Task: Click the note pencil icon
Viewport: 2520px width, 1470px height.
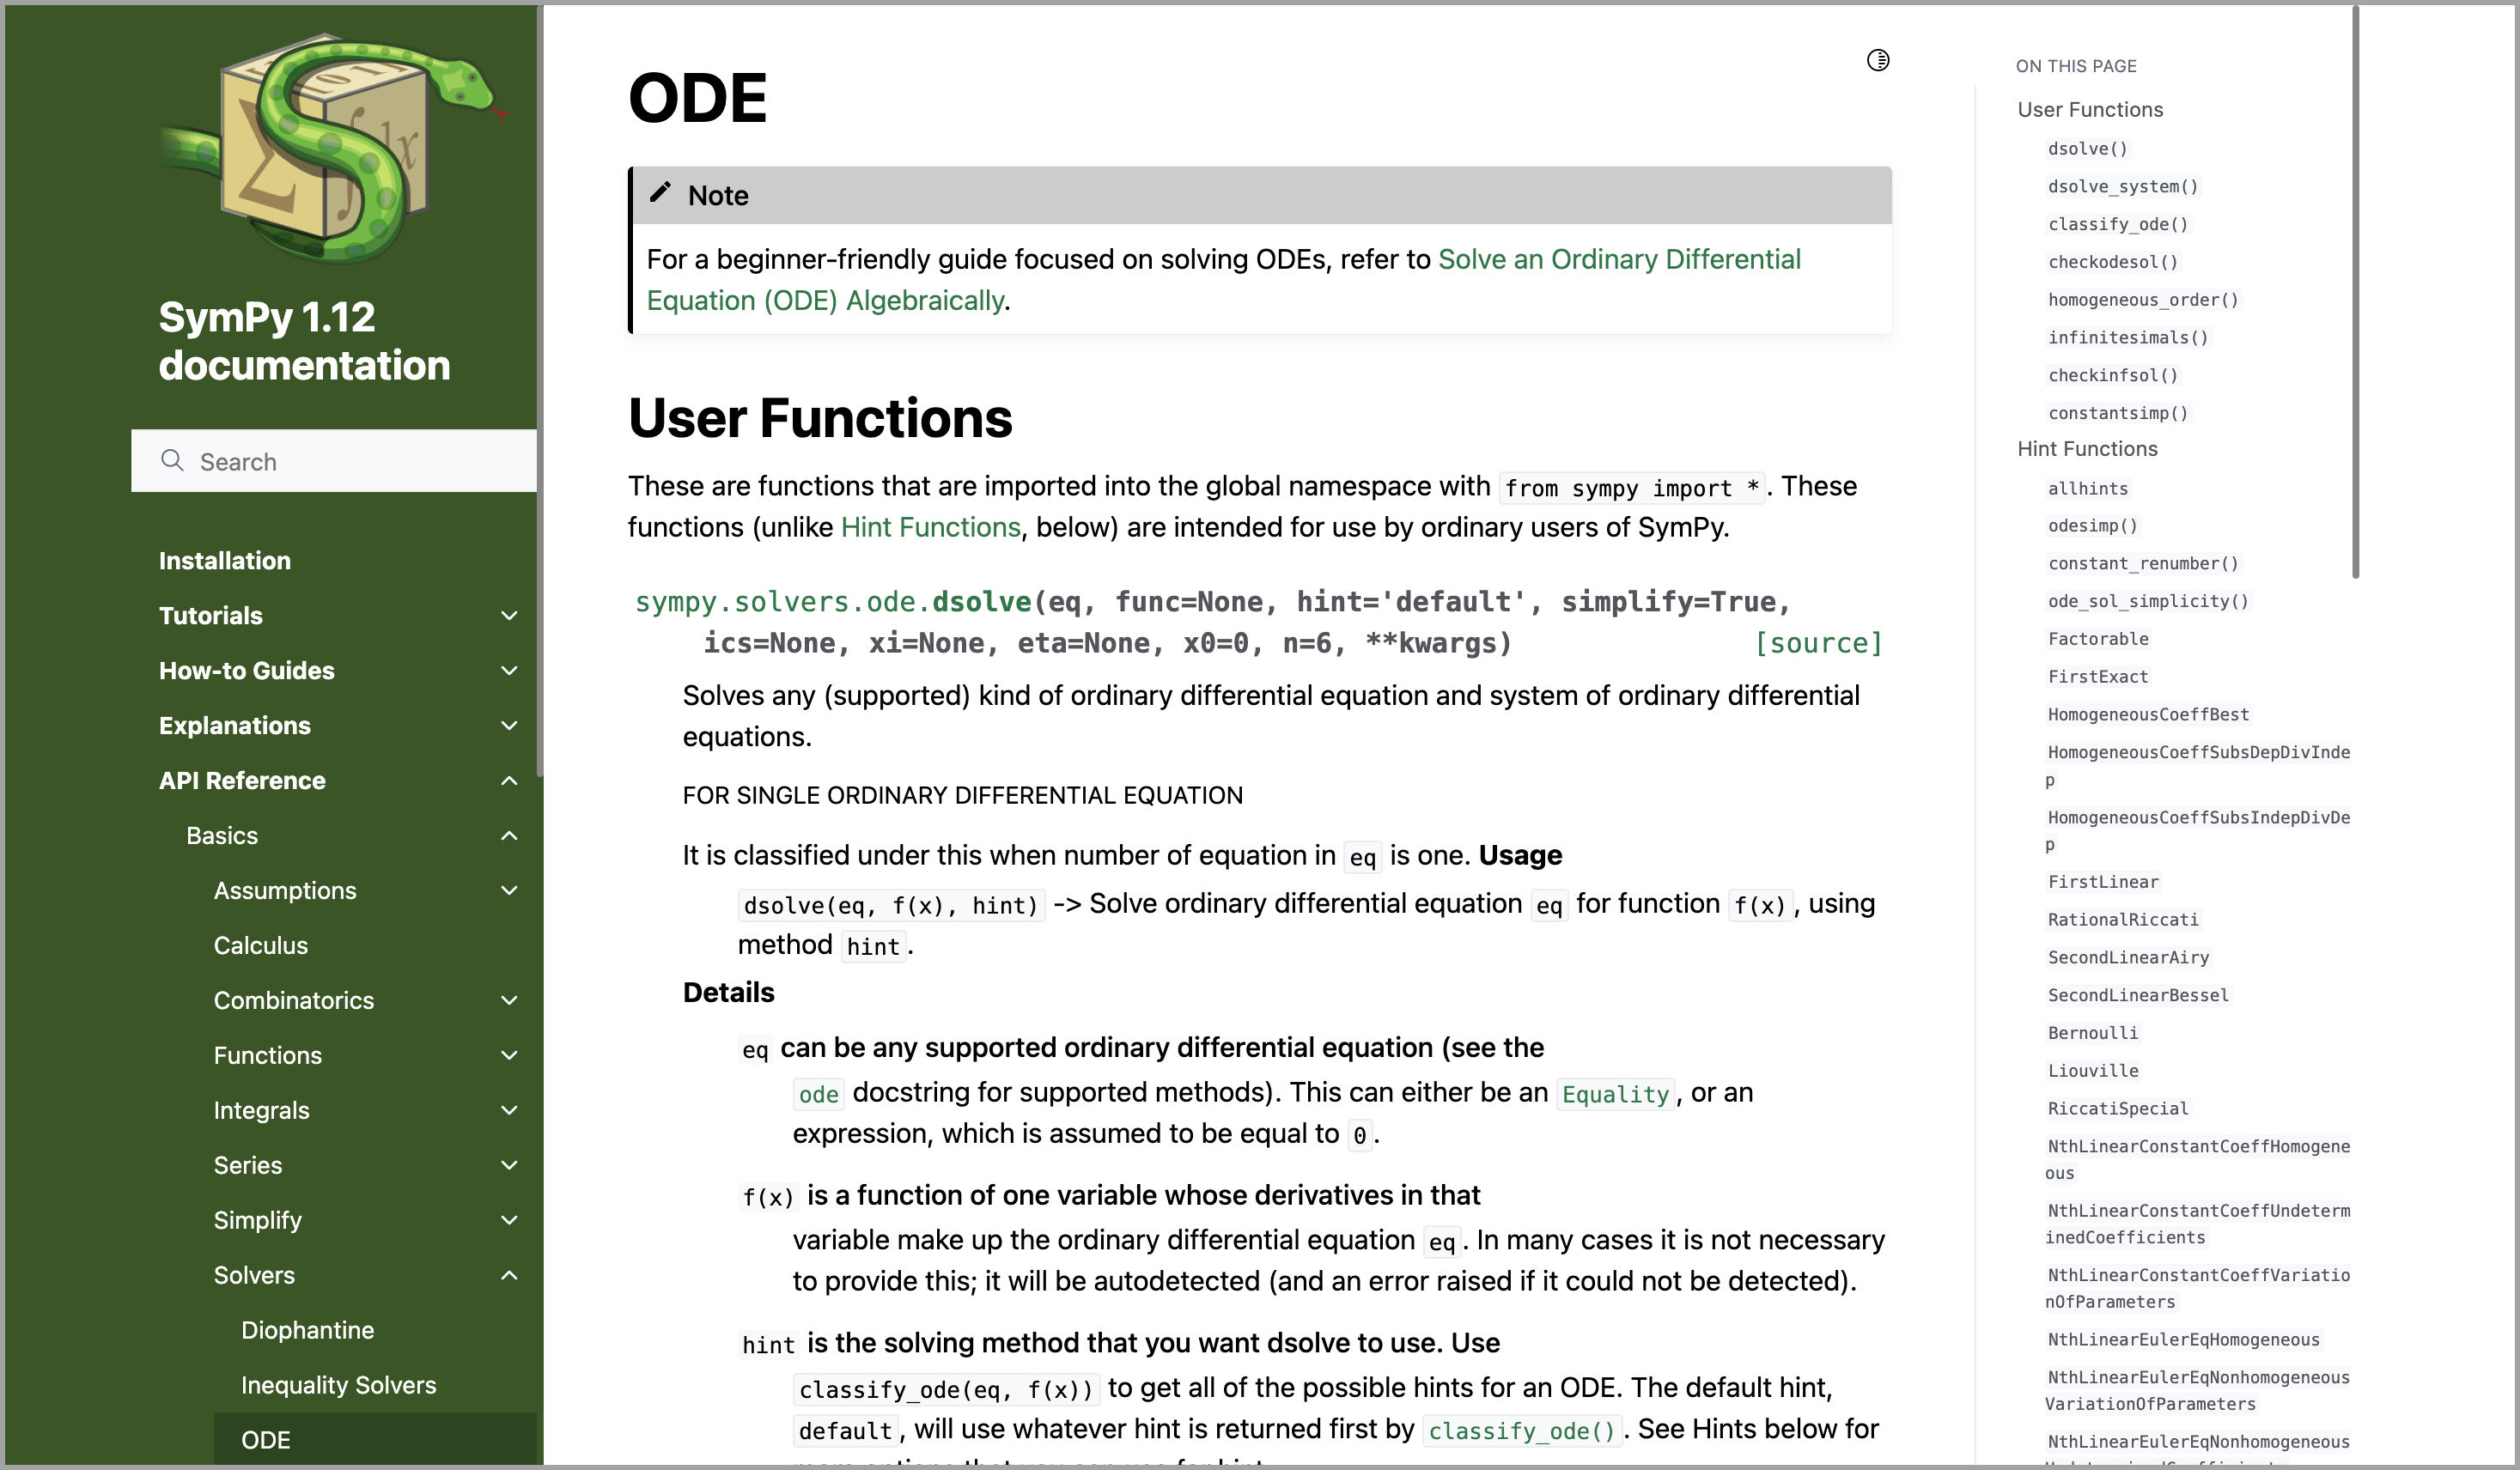Action: point(661,194)
